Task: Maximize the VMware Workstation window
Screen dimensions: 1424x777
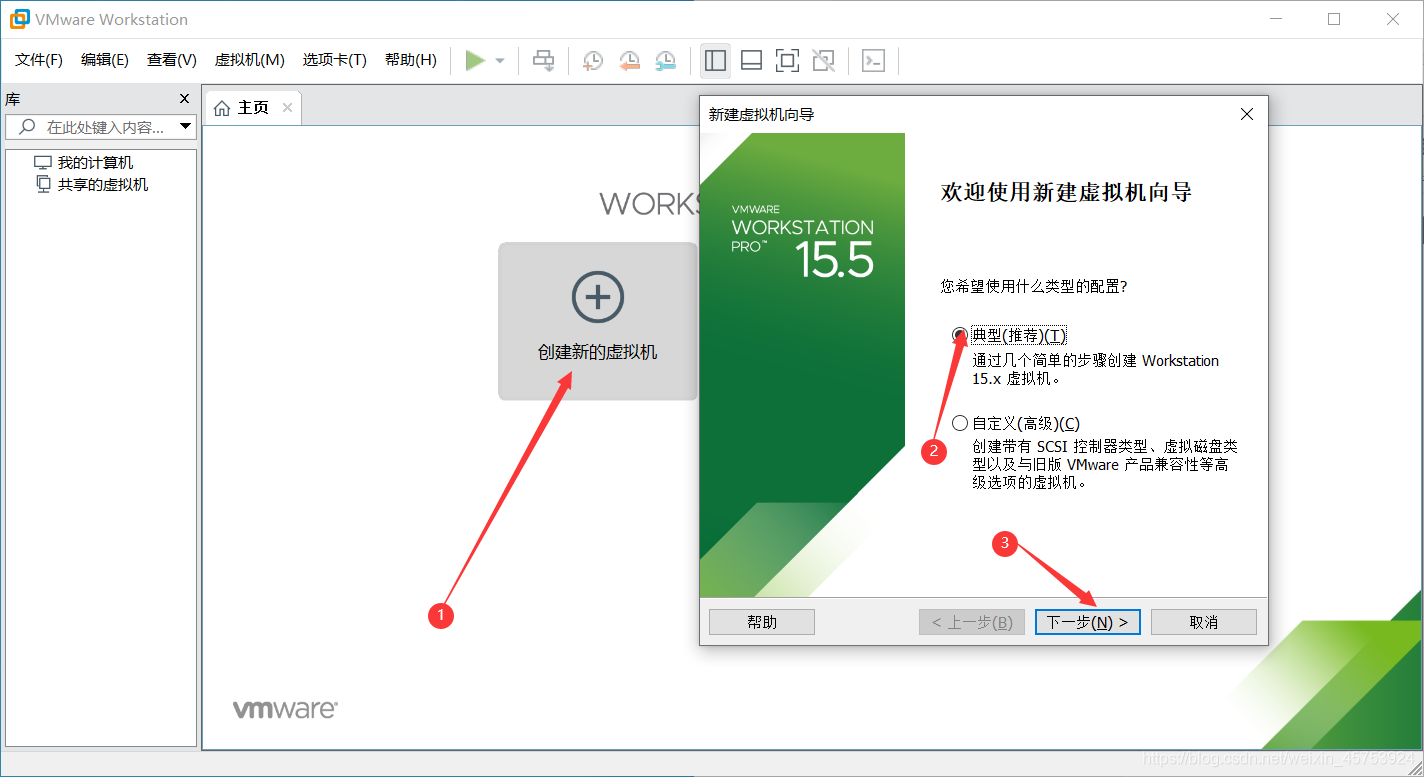Action: pyautogui.click(x=1334, y=19)
